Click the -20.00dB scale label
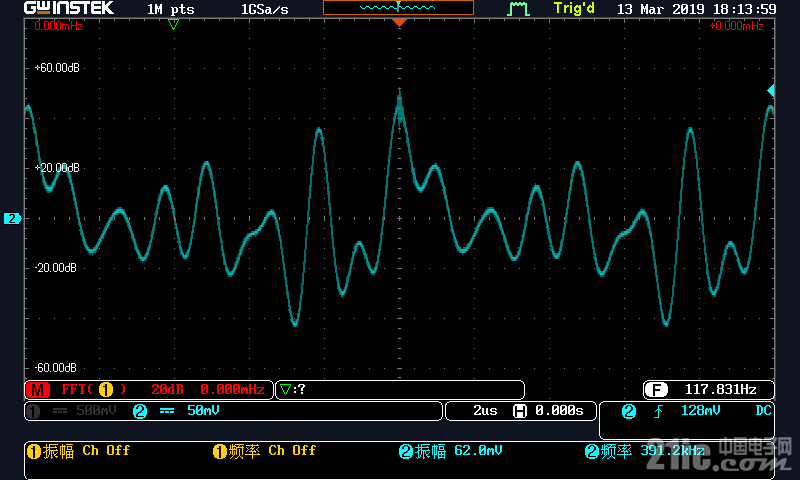 point(56,268)
